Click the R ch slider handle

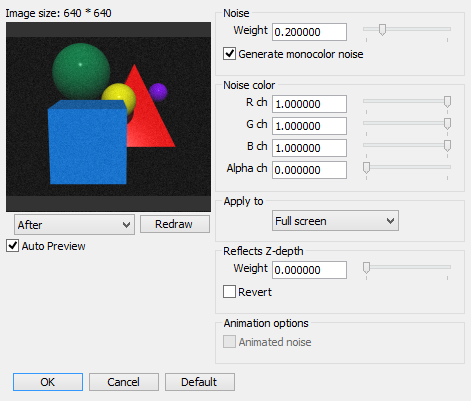tap(447, 102)
